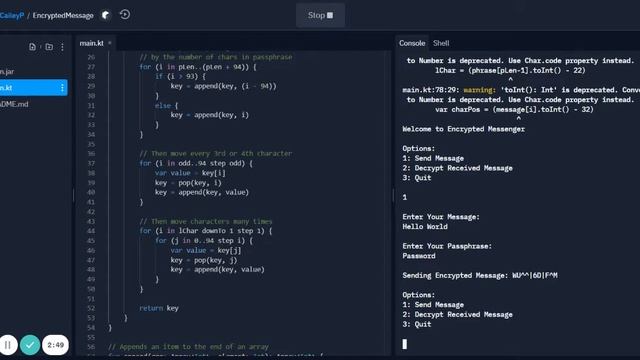
Task: Click the green checkmark finish button
Action: pos(30,345)
